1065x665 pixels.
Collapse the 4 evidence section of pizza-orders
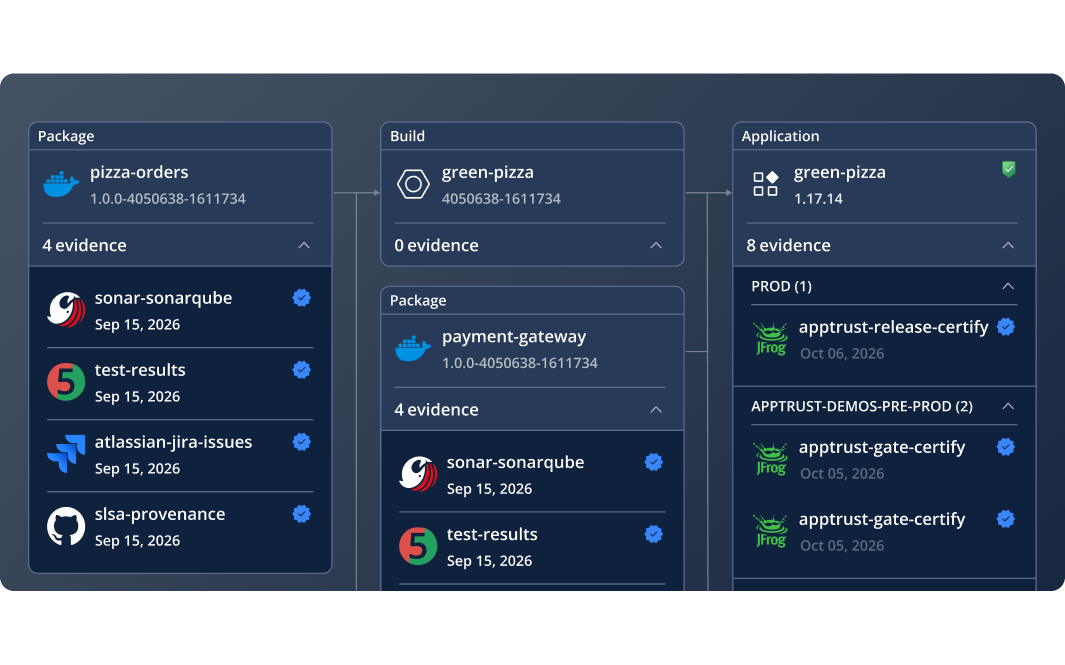[304, 245]
